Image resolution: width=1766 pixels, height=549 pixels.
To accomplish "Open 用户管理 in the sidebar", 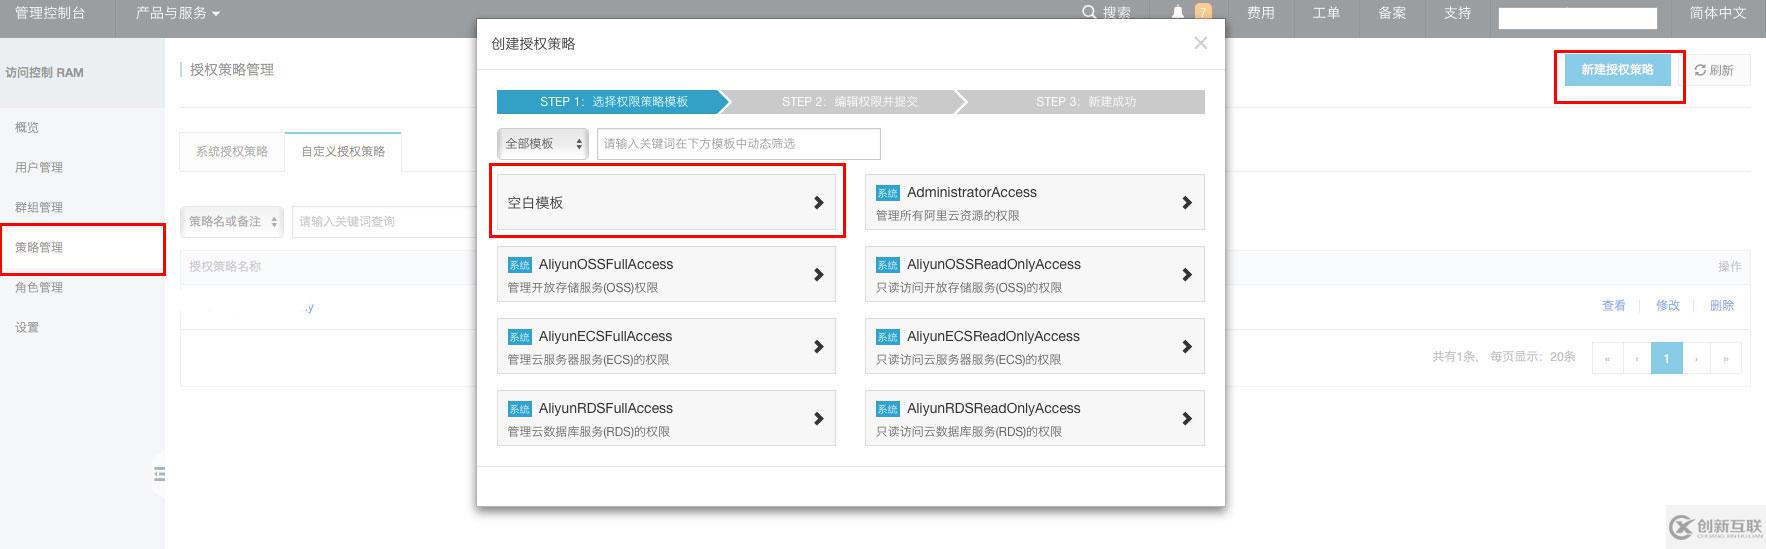I will coord(39,167).
